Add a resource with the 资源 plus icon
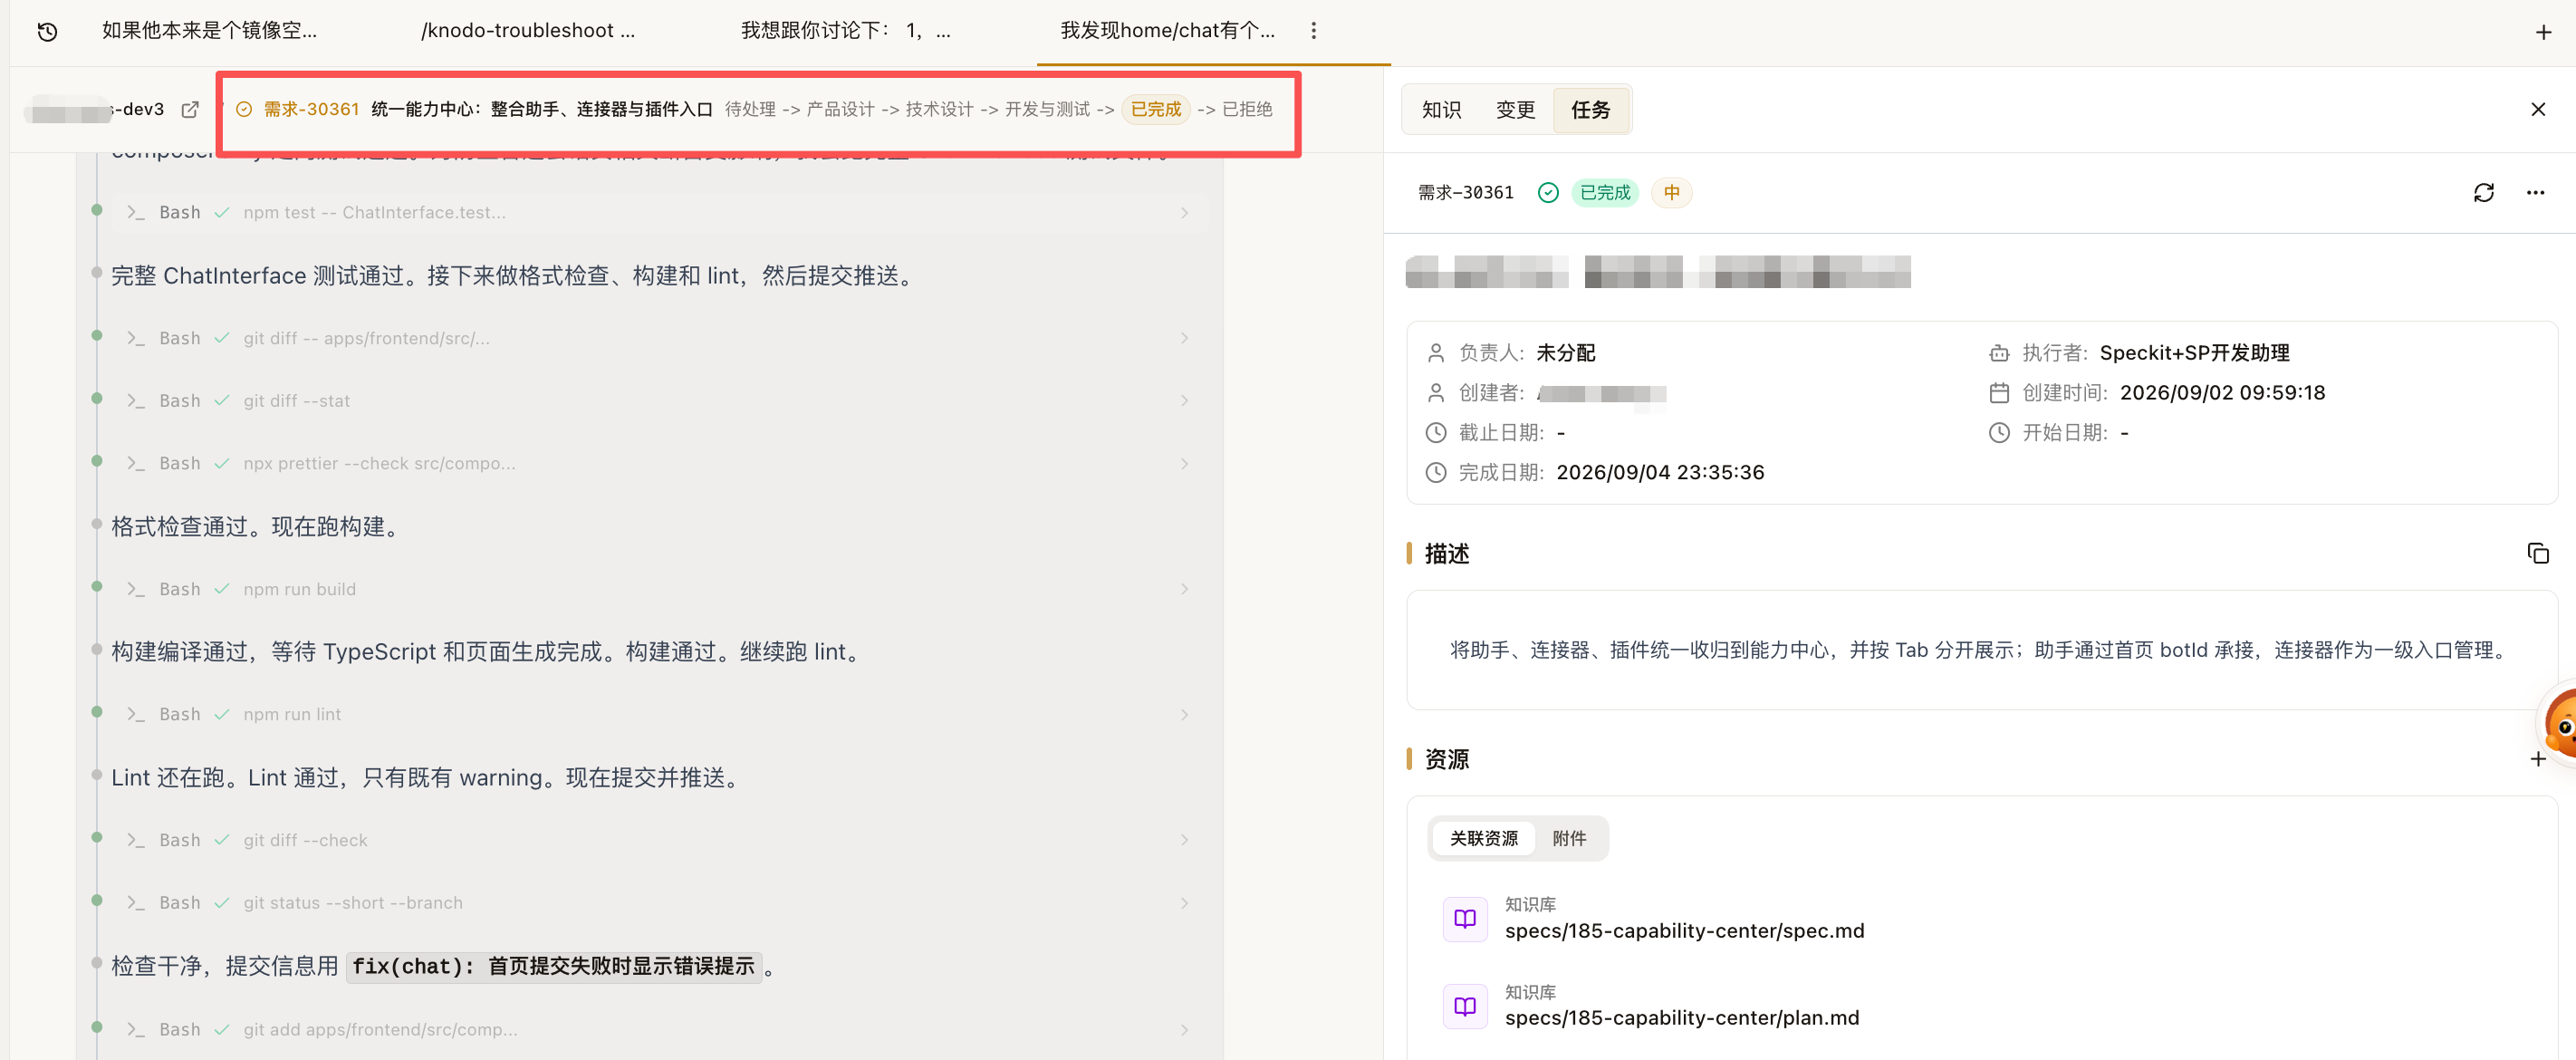This screenshot has height=1060, width=2576. tap(2538, 759)
